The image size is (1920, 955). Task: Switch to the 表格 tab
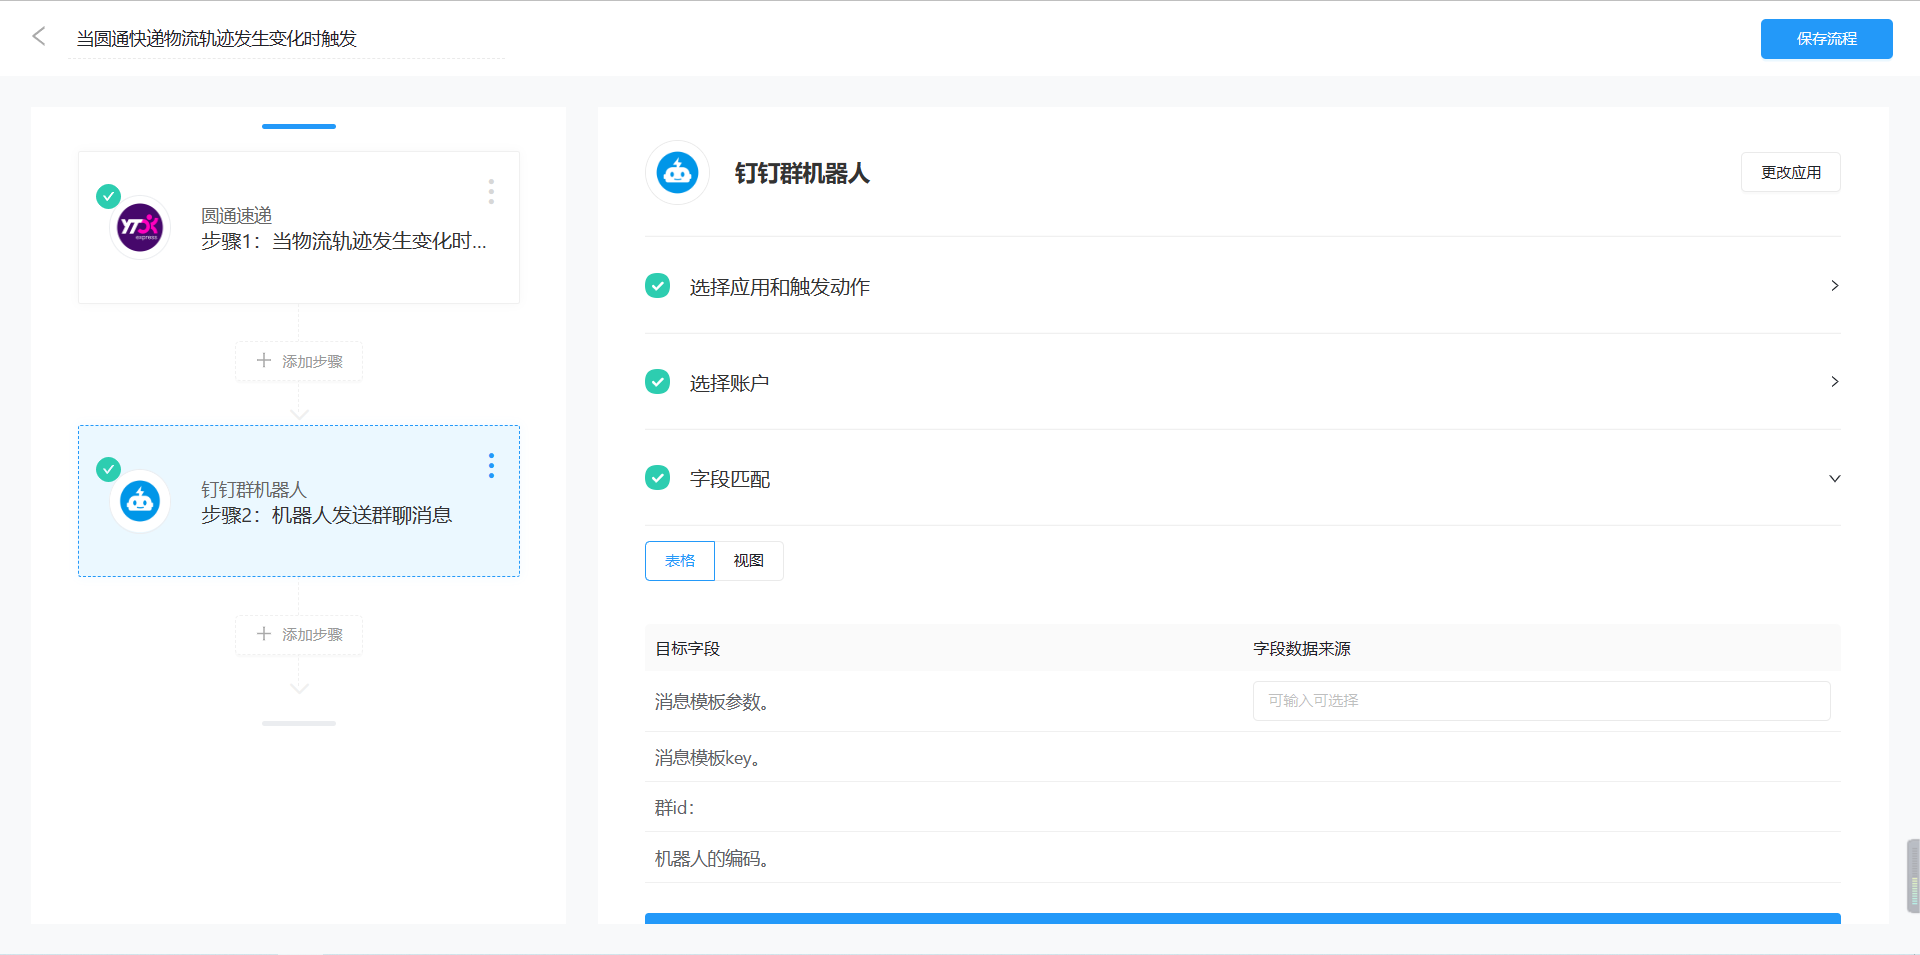pyautogui.click(x=680, y=561)
